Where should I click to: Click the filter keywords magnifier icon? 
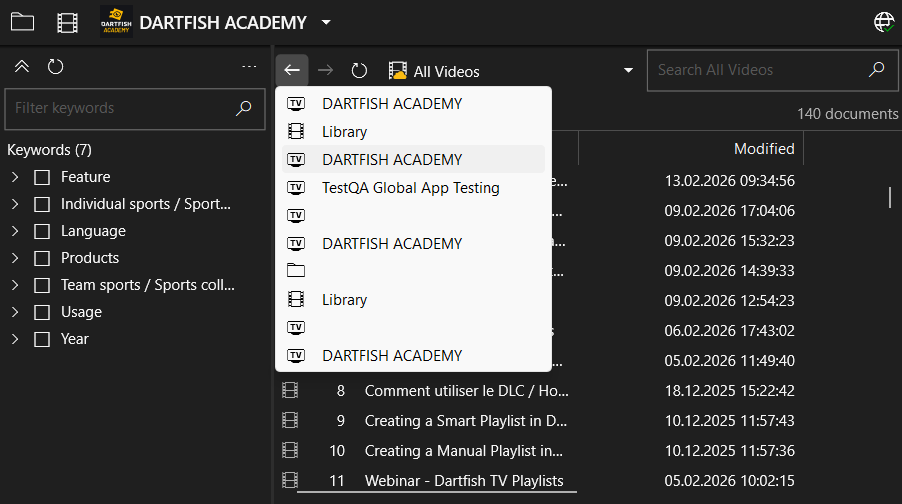(x=244, y=108)
